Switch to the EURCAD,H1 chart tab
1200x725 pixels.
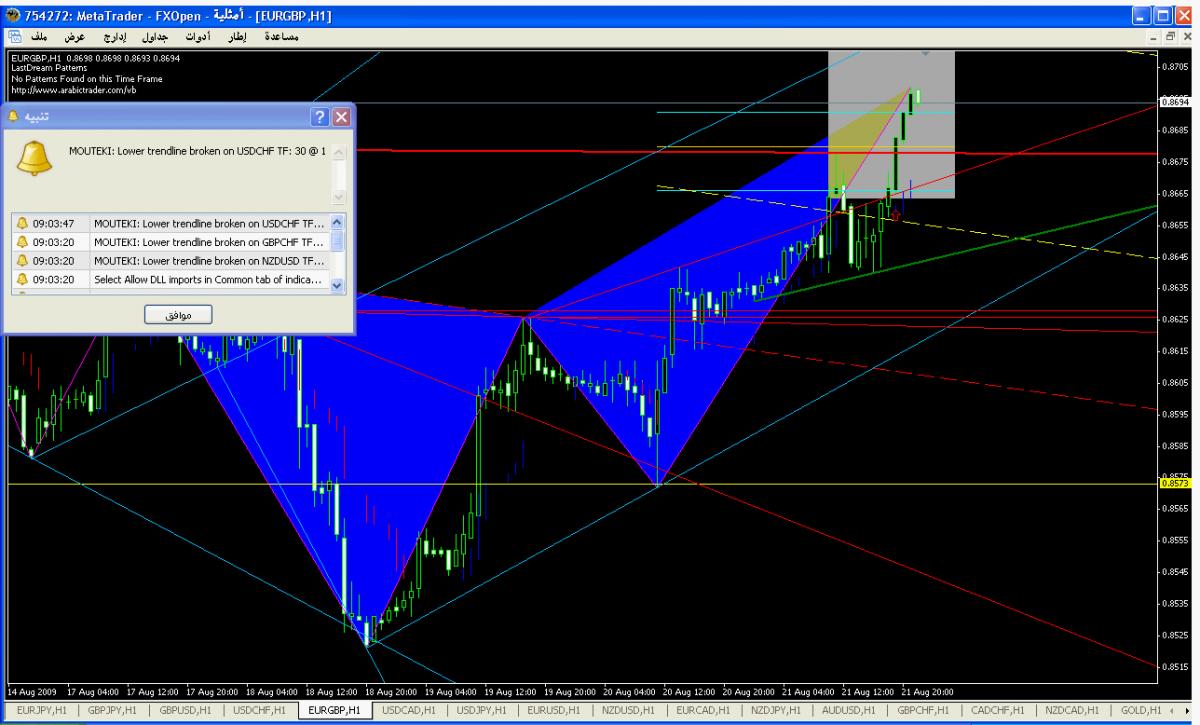click(704, 710)
